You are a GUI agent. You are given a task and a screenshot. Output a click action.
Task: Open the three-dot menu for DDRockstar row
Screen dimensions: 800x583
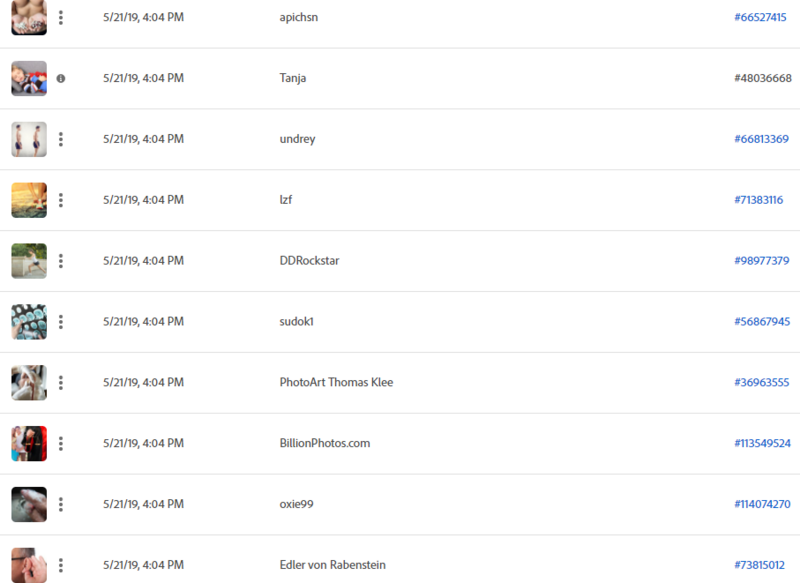(61, 261)
